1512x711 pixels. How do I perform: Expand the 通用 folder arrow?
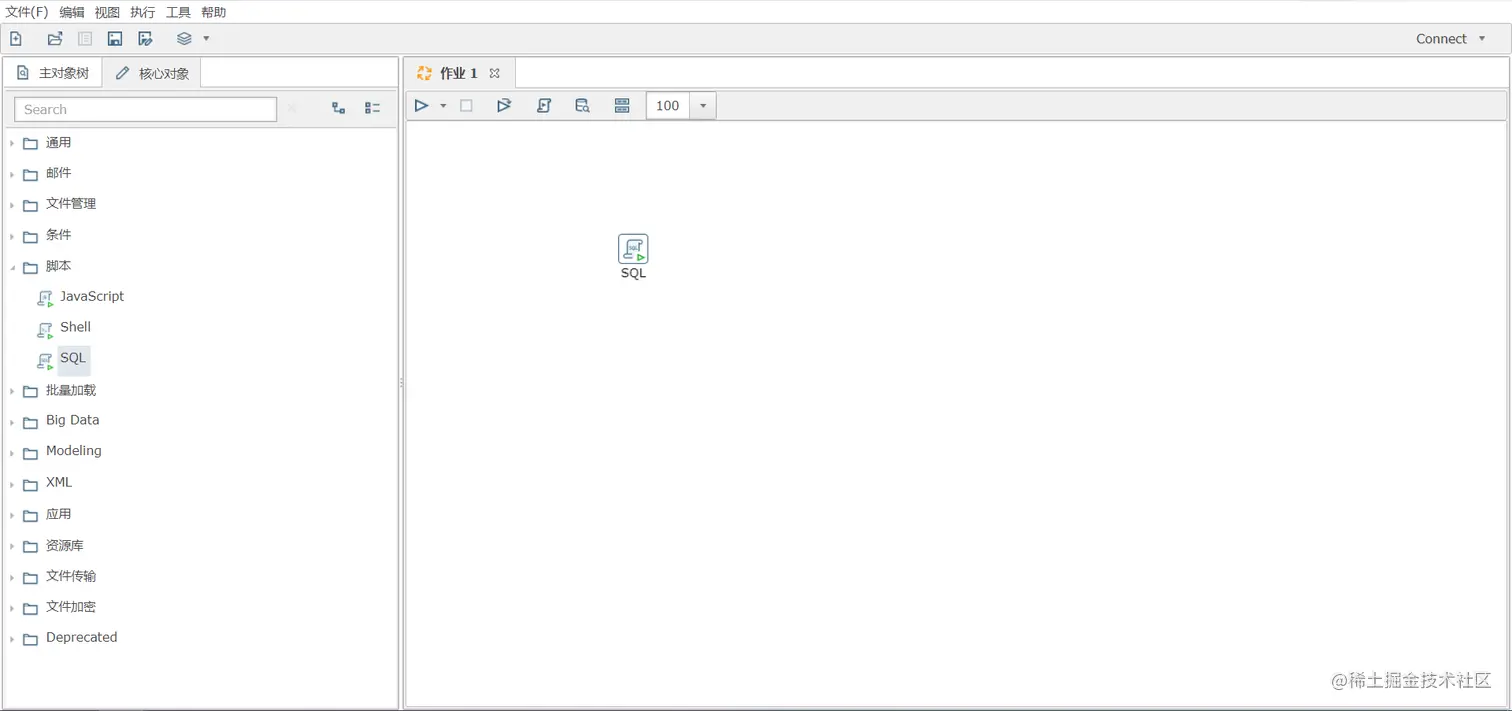pyautogui.click(x=12, y=144)
